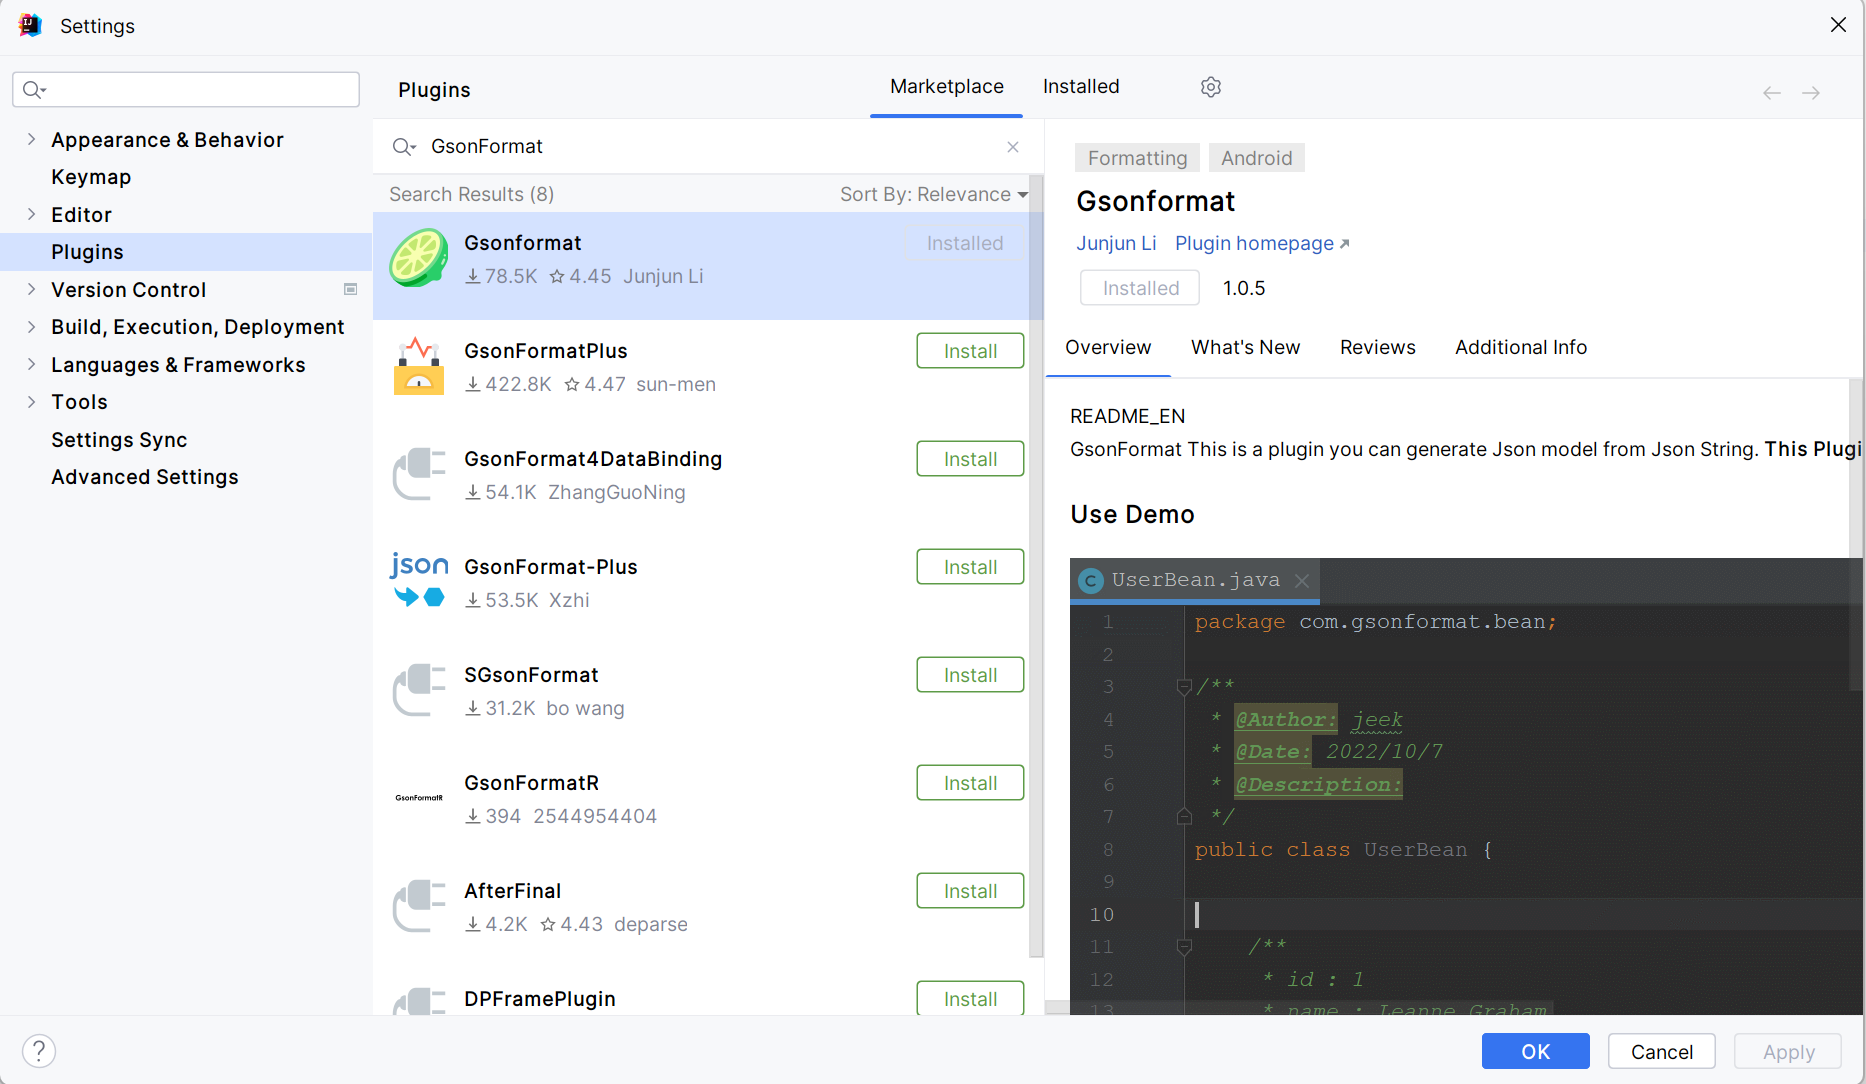Click the GsonFormat4DataBinding plug icon
Viewport: 1866px width, 1084px height.
pos(419,474)
